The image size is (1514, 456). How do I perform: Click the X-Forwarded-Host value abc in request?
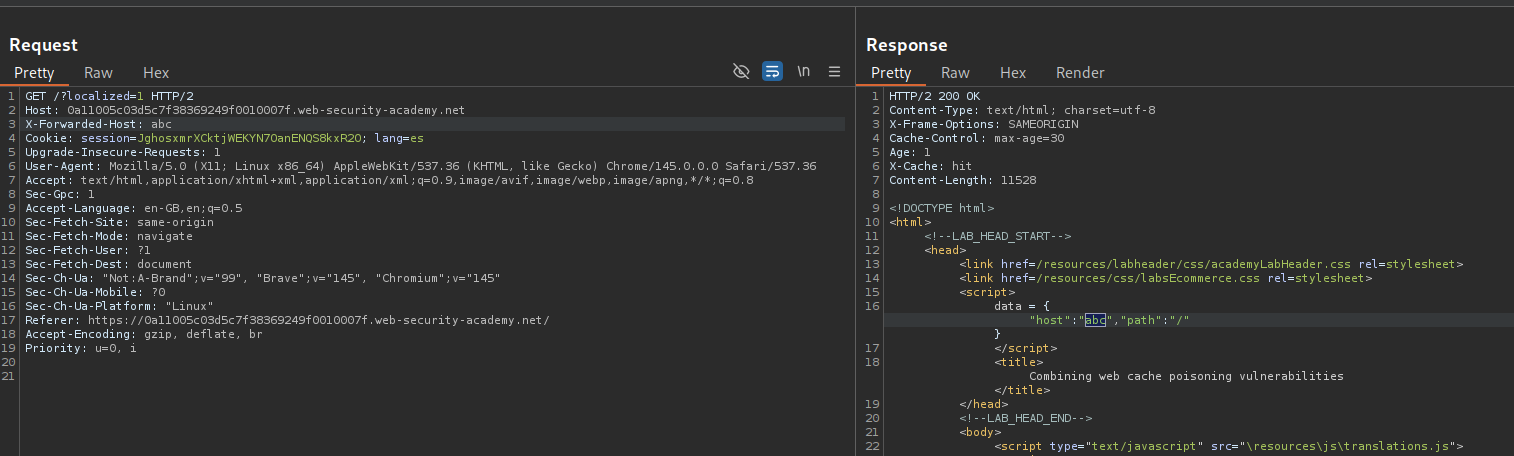(x=161, y=124)
